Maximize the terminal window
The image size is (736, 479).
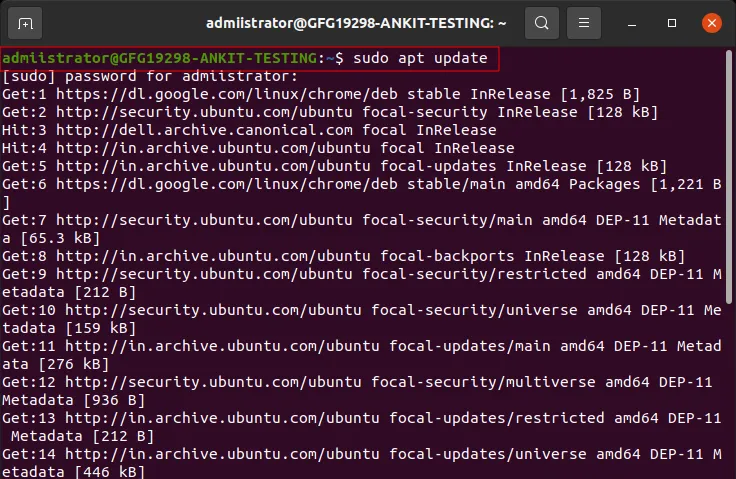point(672,23)
